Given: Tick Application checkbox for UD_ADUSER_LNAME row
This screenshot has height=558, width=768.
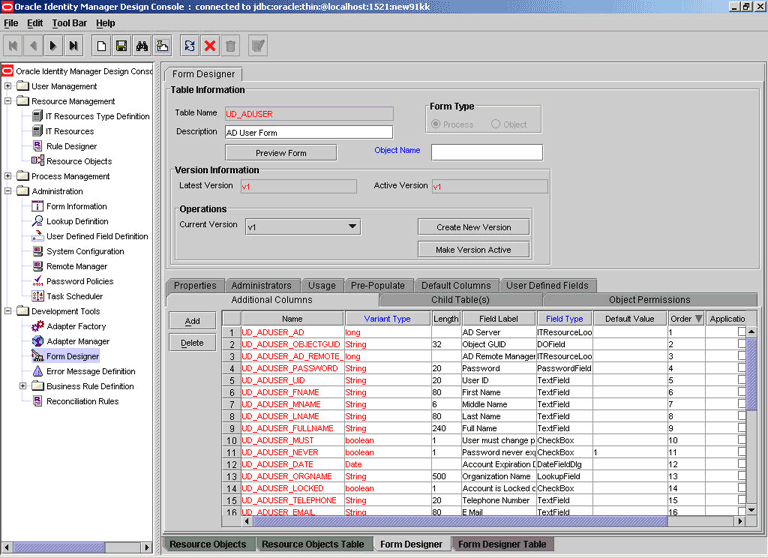Looking at the screenshot, I should pyautogui.click(x=742, y=416).
